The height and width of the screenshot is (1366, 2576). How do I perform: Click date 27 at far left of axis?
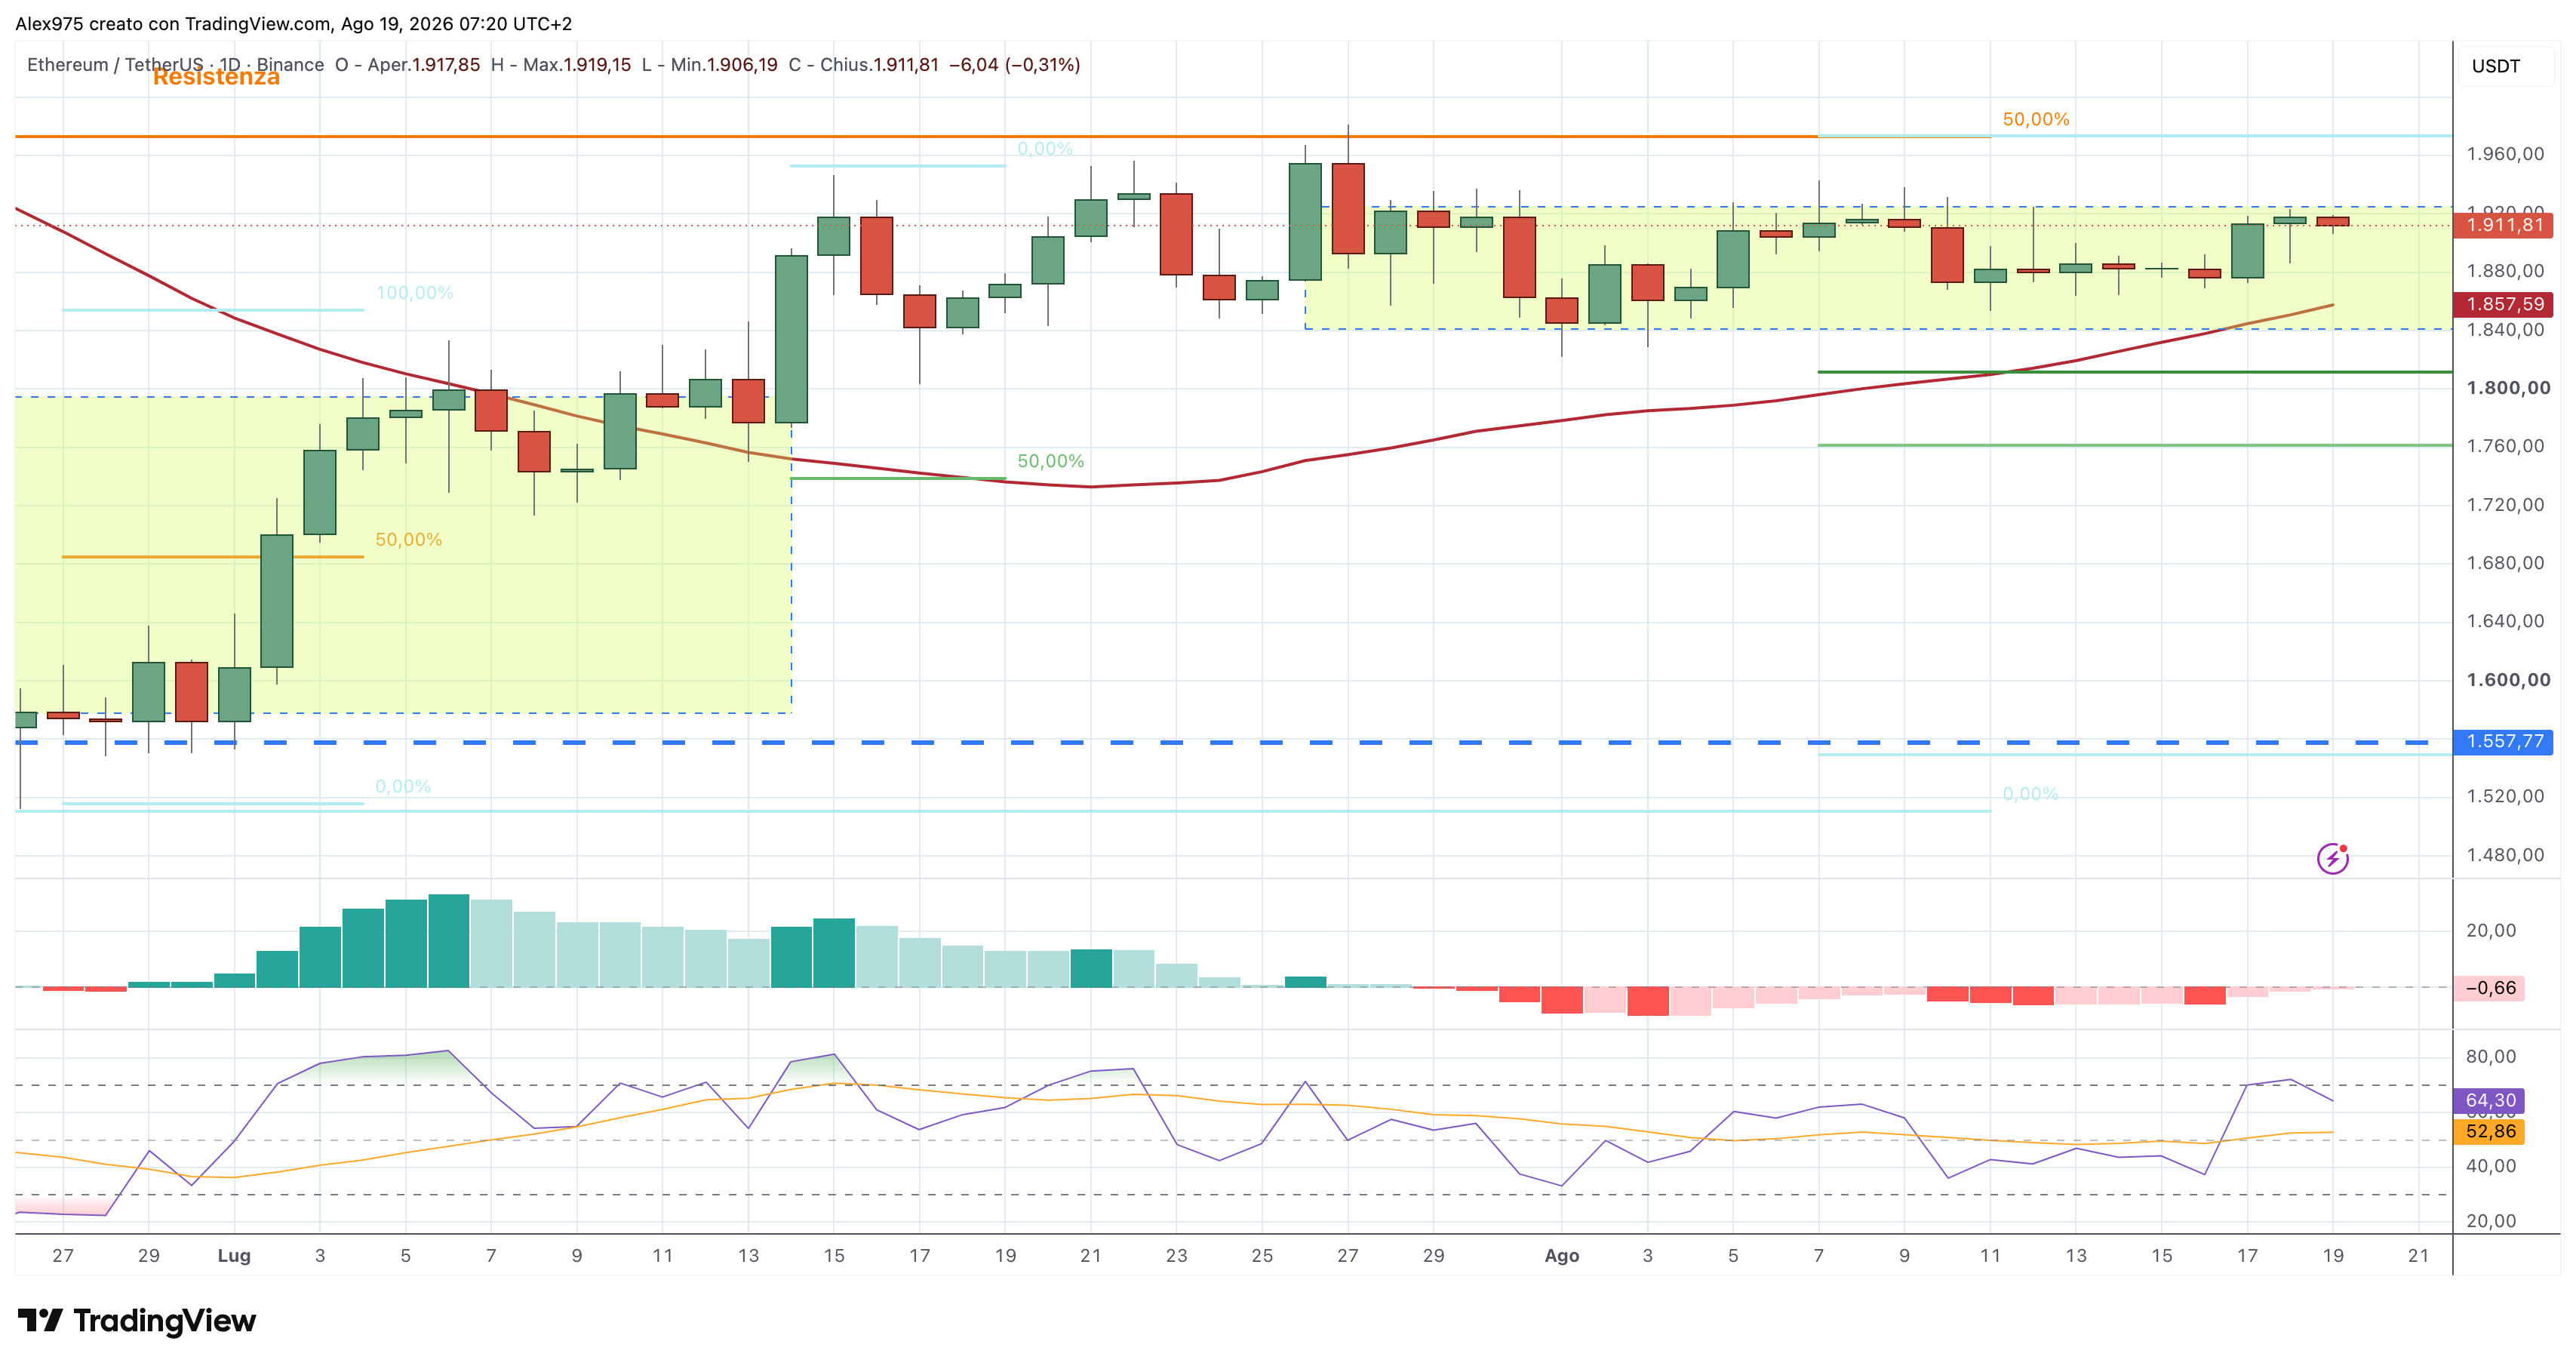pyautogui.click(x=63, y=1255)
